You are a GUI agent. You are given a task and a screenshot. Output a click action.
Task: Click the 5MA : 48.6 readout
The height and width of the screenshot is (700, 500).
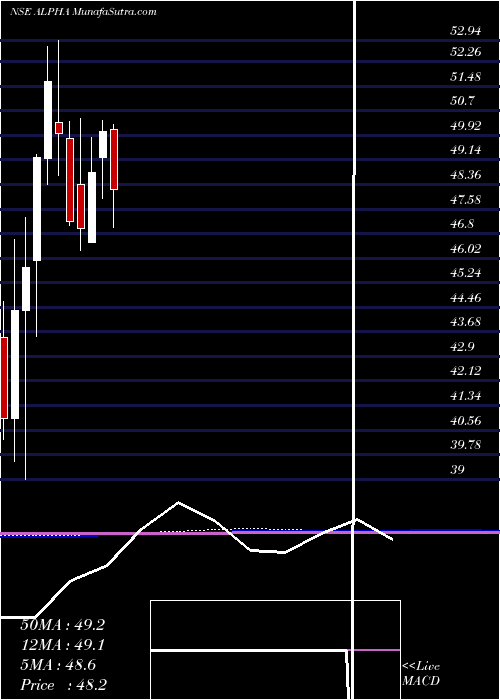click(x=58, y=665)
